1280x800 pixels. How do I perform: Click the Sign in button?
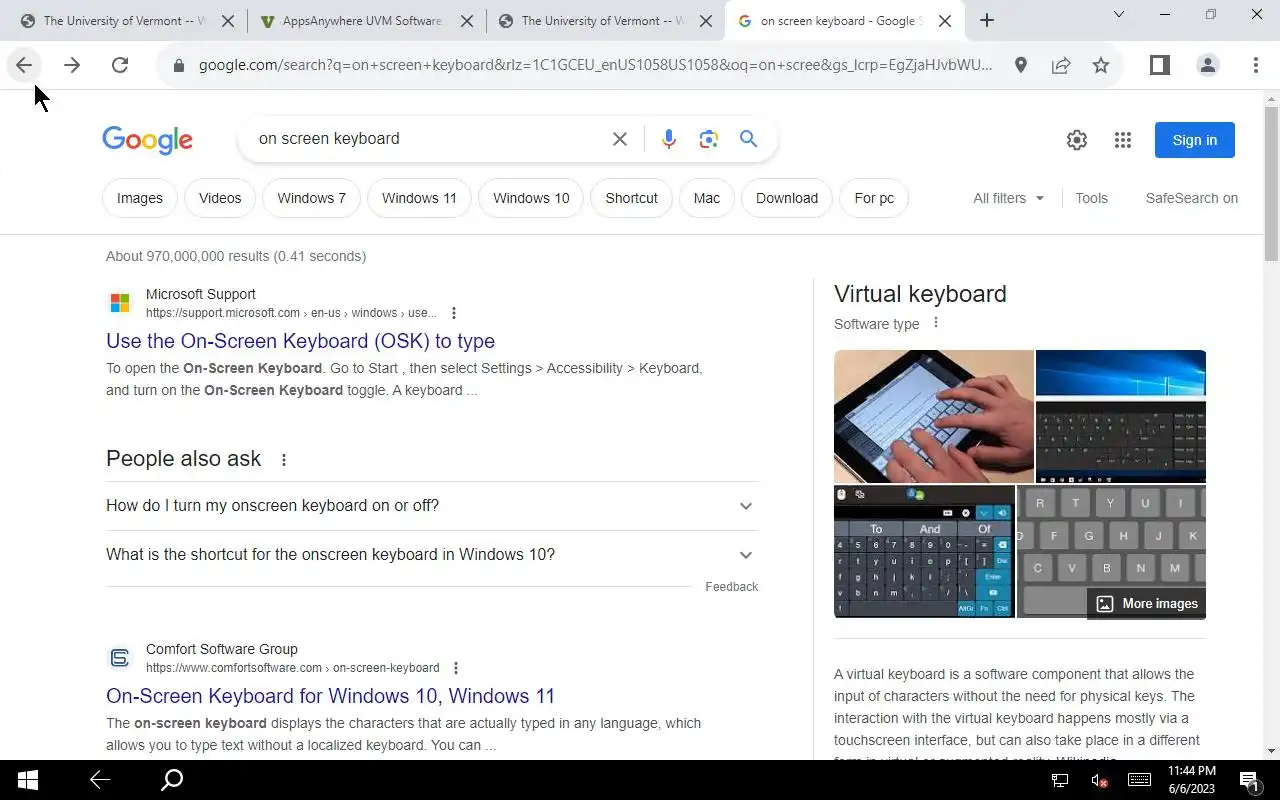point(1195,140)
